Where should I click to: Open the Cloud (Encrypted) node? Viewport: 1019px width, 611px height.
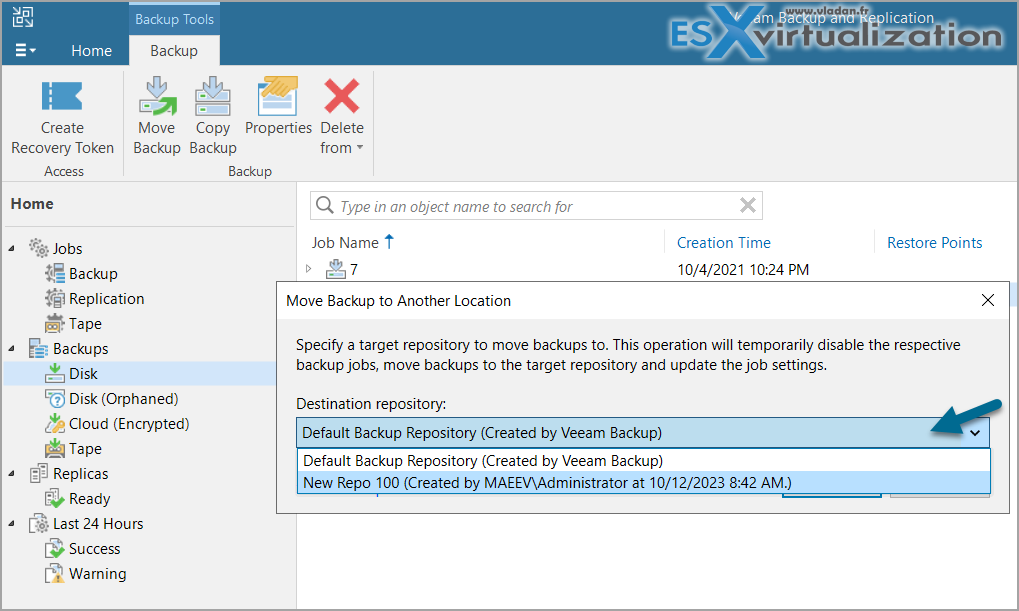(x=129, y=424)
